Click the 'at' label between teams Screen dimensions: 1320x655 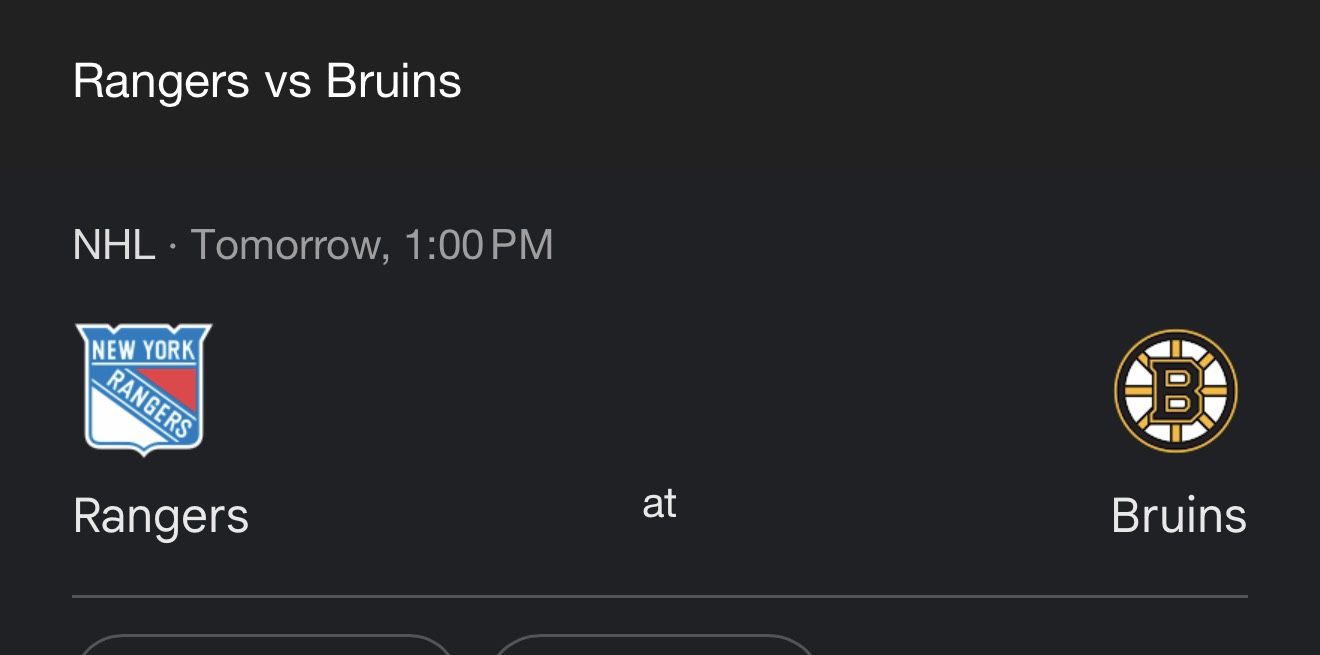[660, 505]
